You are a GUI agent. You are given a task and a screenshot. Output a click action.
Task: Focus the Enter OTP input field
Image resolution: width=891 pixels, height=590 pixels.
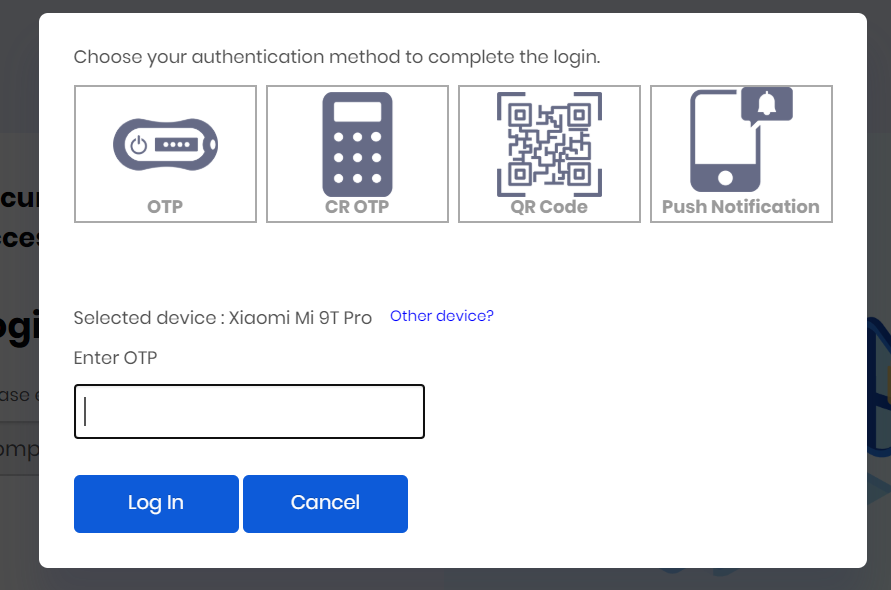click(248, 411)
